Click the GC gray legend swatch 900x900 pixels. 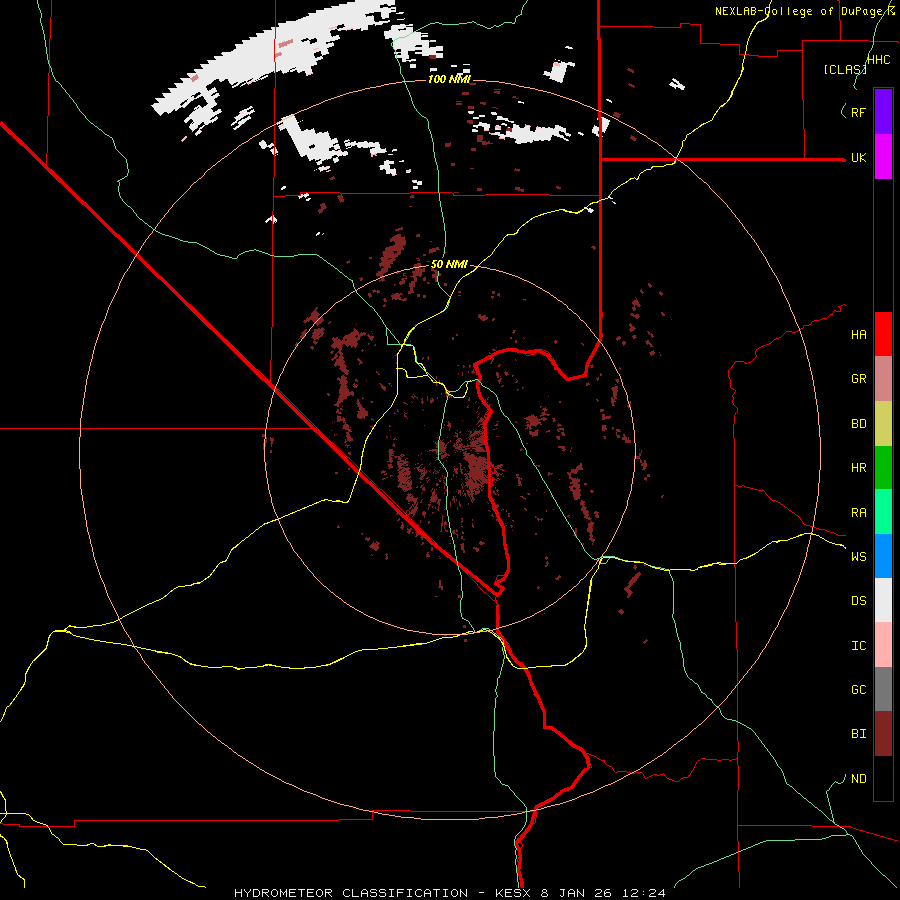point(883,689)
